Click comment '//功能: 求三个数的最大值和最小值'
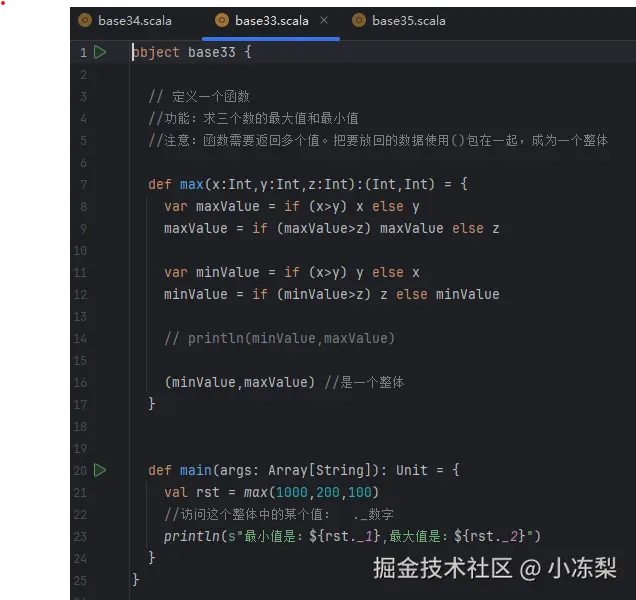The width and height of the screenshot is (636, 600). [x=254, y=118]
